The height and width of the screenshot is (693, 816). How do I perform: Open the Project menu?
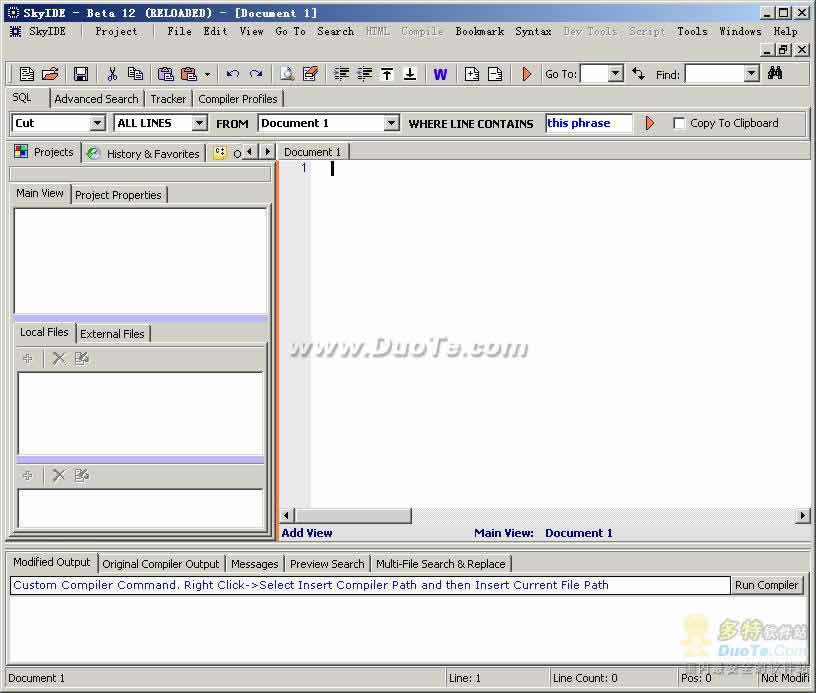tap(116, 31)
